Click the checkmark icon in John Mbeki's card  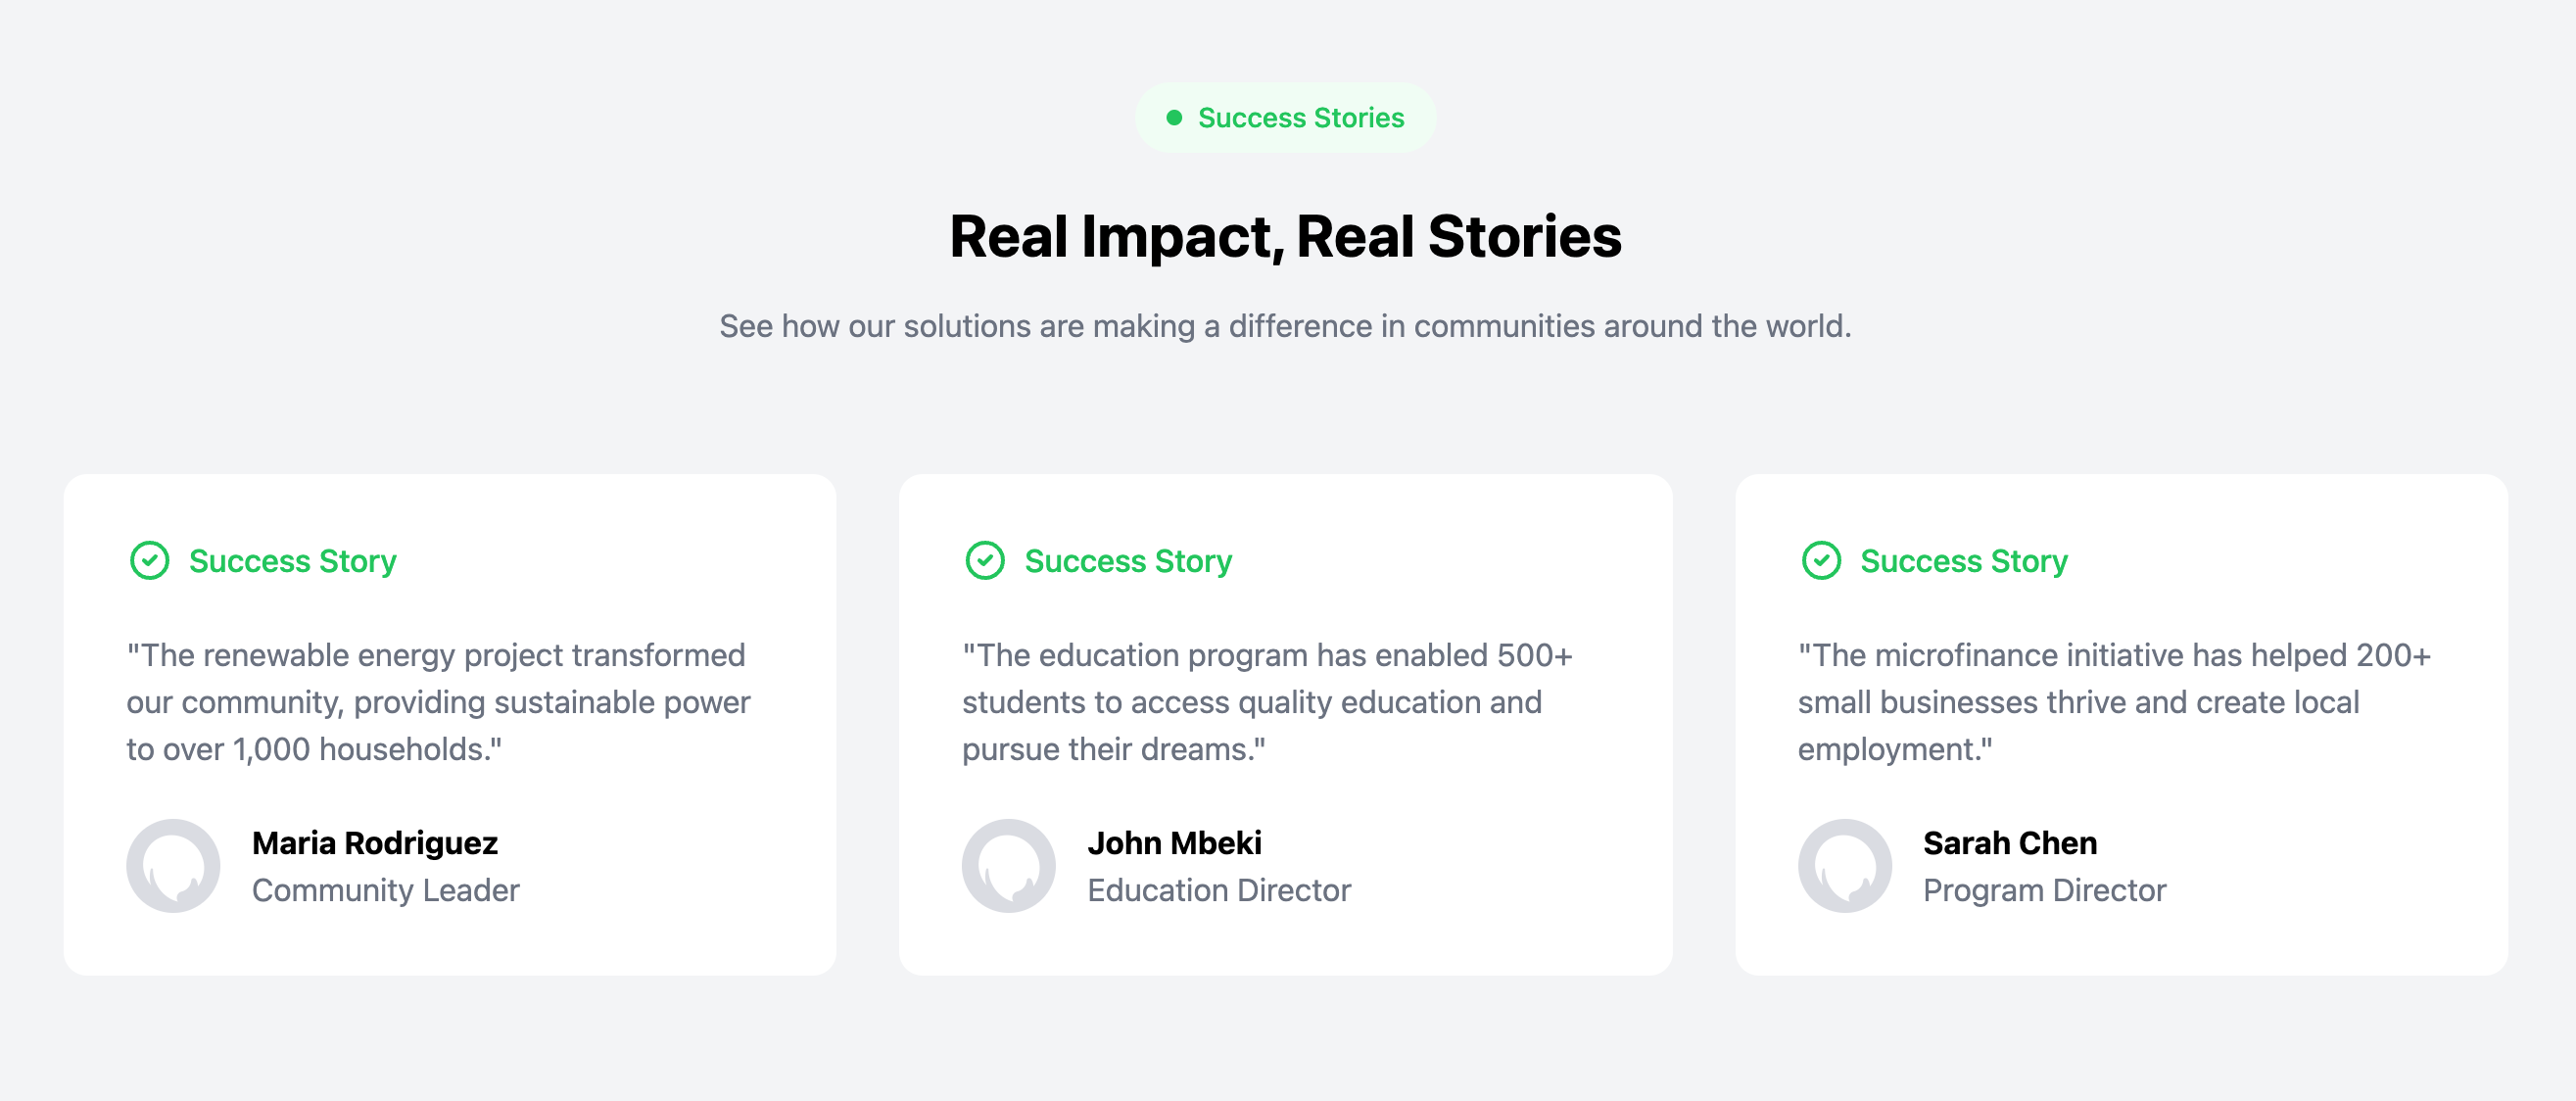(985, 560)
